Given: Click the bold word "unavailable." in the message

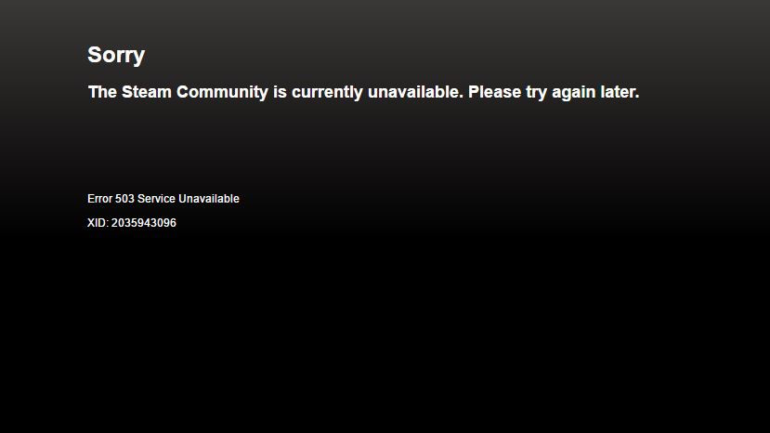Looking at the screenshot, I should coord(415,92).
